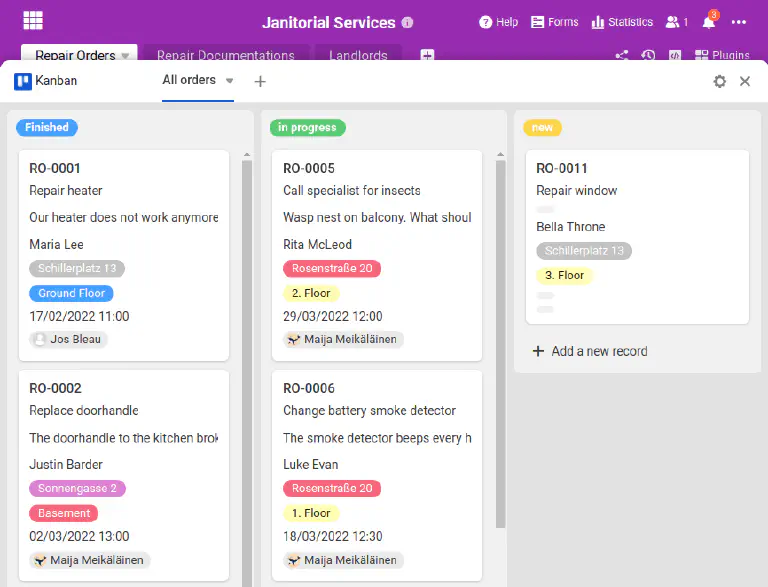This screenshot has height=587, width=768.
Task: Expand the All orders view dropdown
Action: click(x=229, y=80)
